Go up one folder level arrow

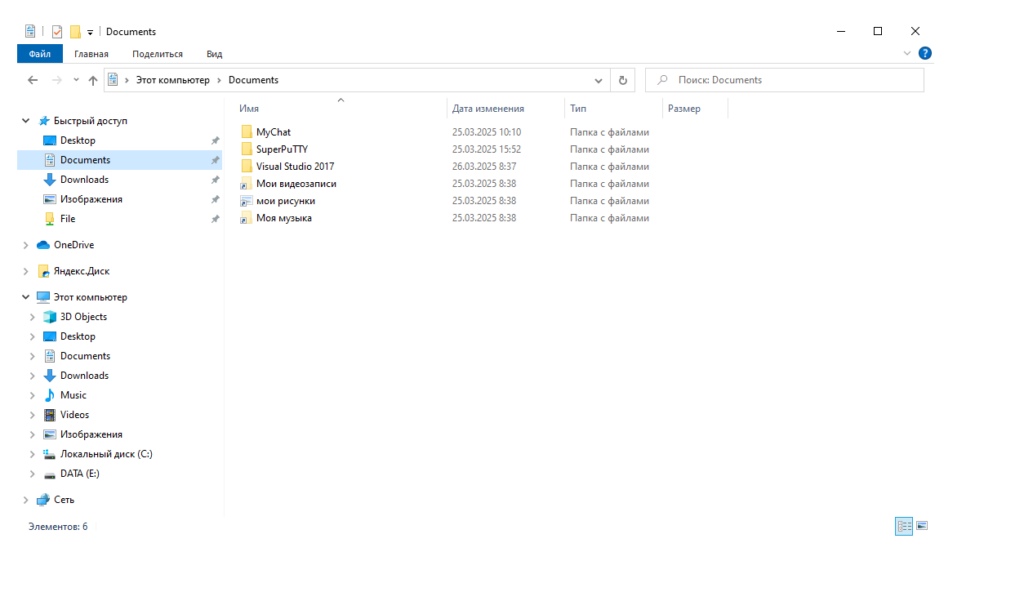[x=93, y=80]
